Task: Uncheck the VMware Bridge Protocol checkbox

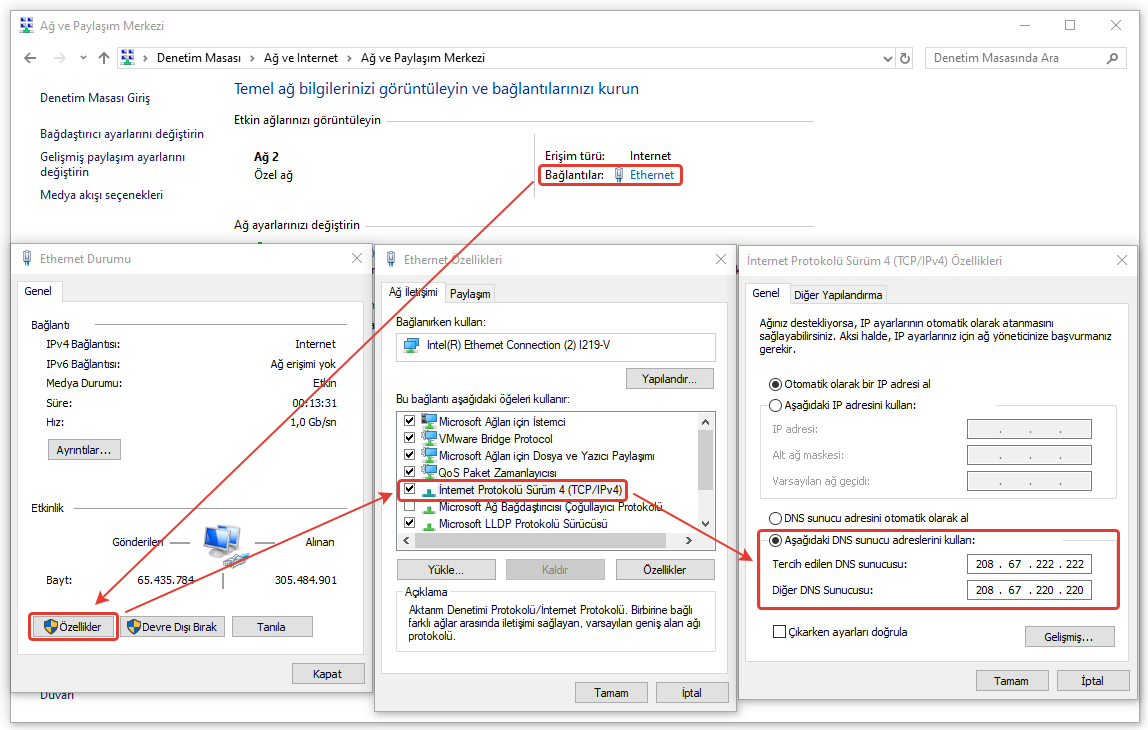Action: point(409,438)
